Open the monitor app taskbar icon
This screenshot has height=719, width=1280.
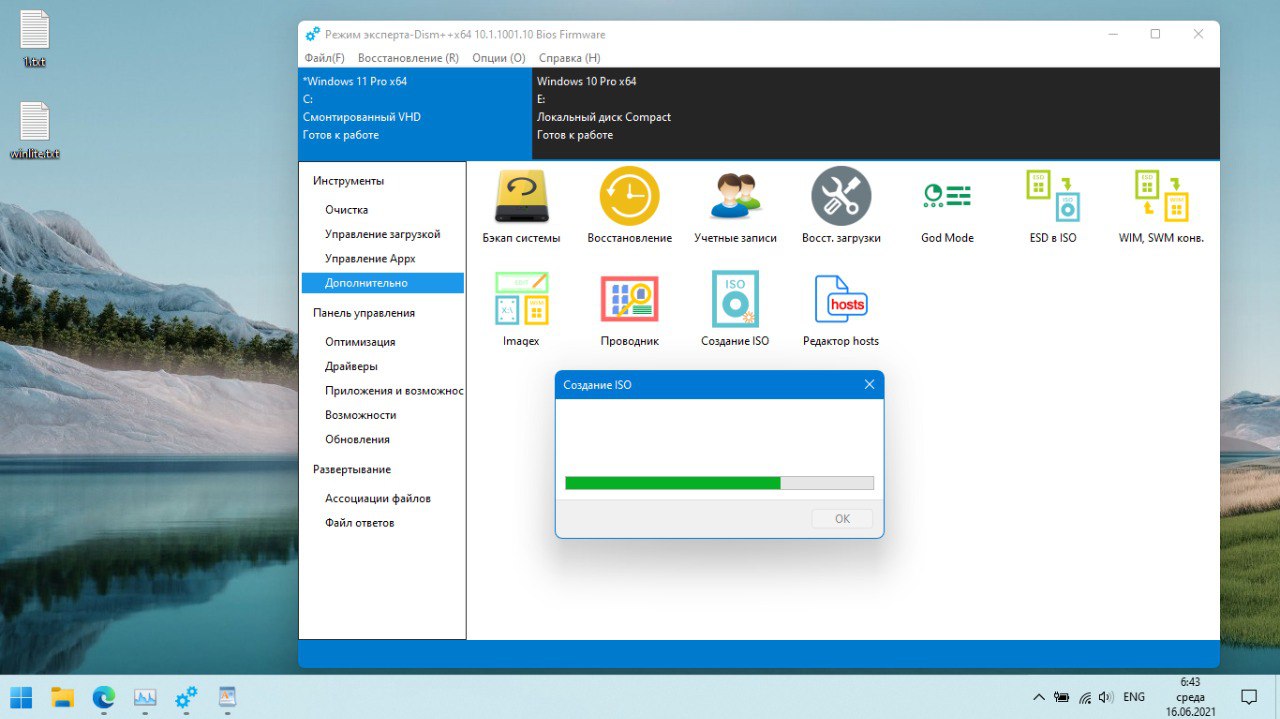click(145, 697)
